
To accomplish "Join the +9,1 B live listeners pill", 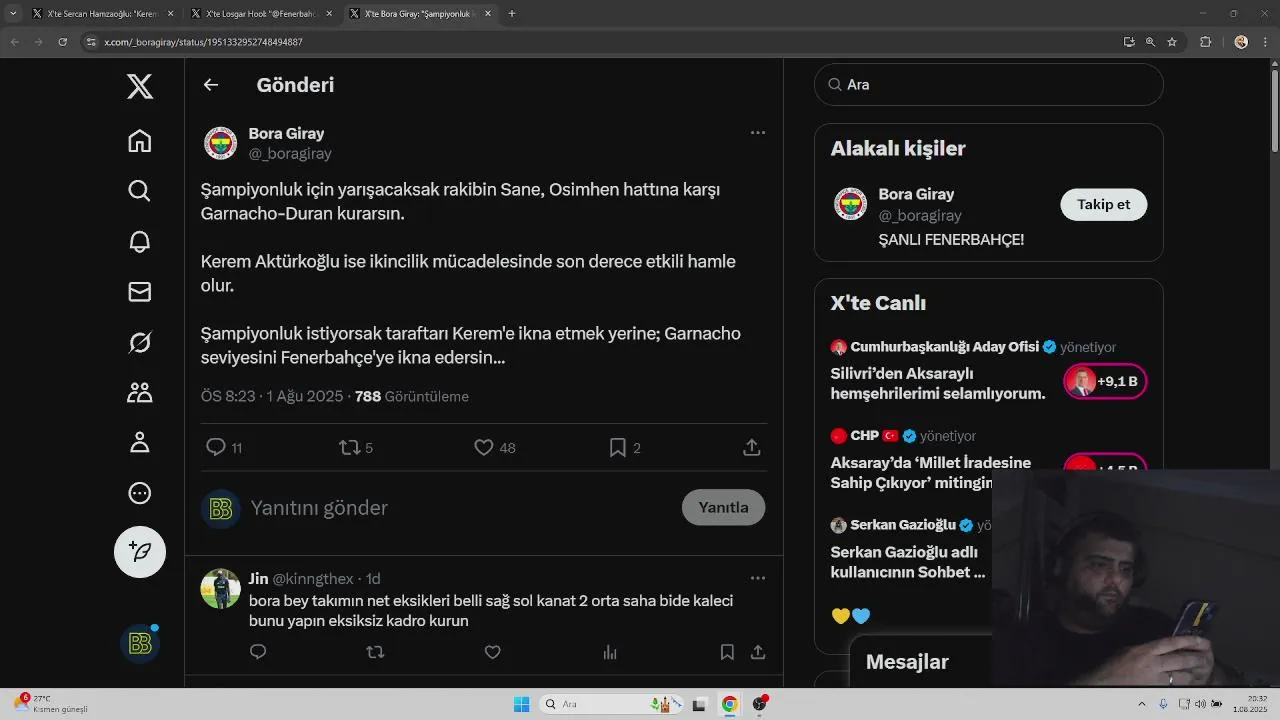I will (x=1105, y=382).
